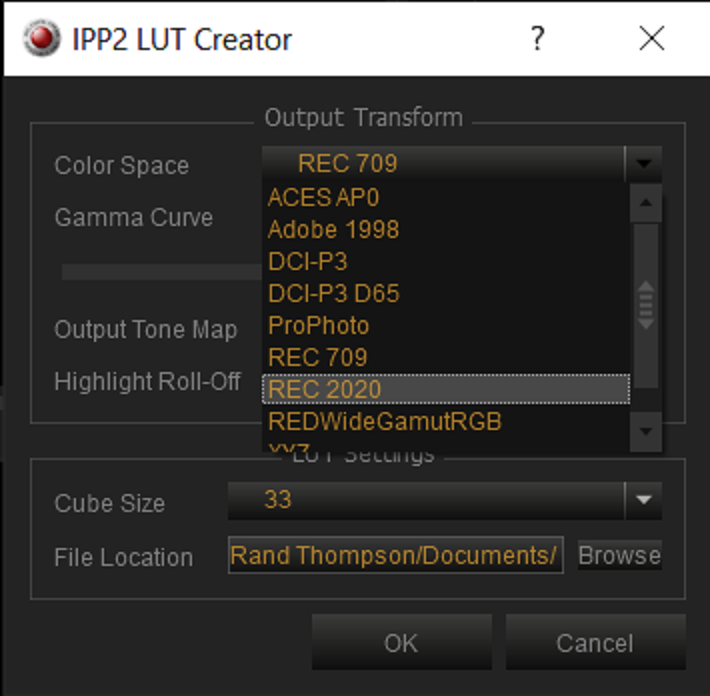Click the Color Space label
Viewport: 710px width, 696px height.
pyautogui.click(x=122, y=166)
